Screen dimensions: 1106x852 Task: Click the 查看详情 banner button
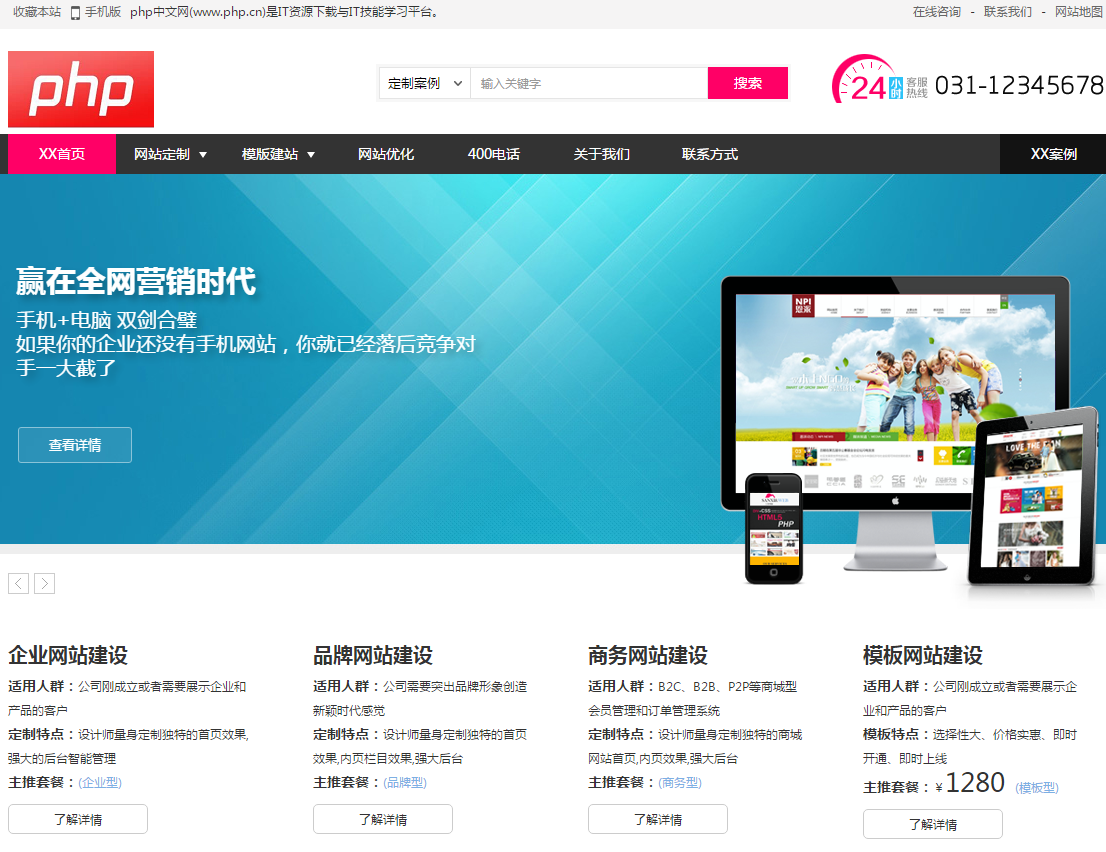(x=75, y=445)
